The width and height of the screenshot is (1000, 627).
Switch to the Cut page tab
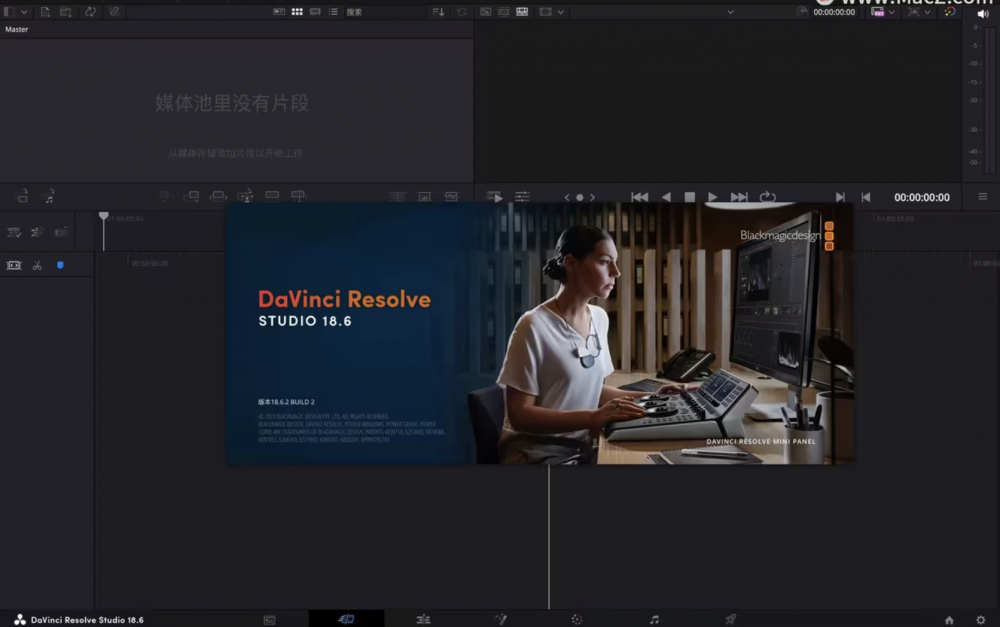click(x=346, y=619)
